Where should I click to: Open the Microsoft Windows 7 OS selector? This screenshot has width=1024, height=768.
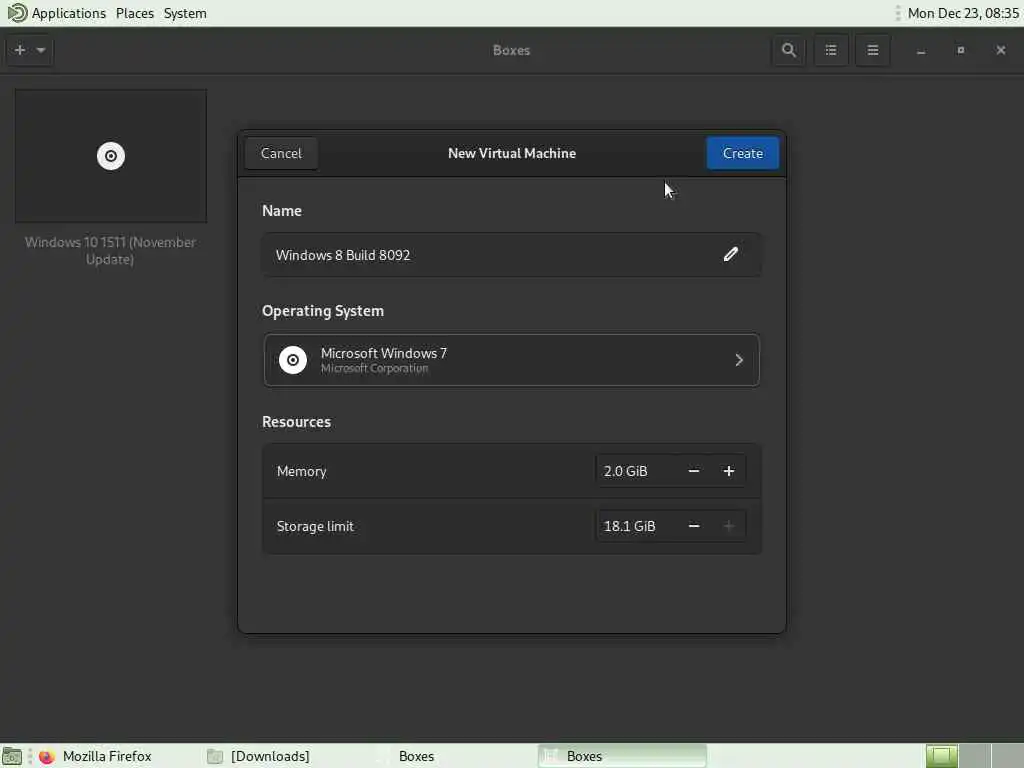tap(511, 360)
